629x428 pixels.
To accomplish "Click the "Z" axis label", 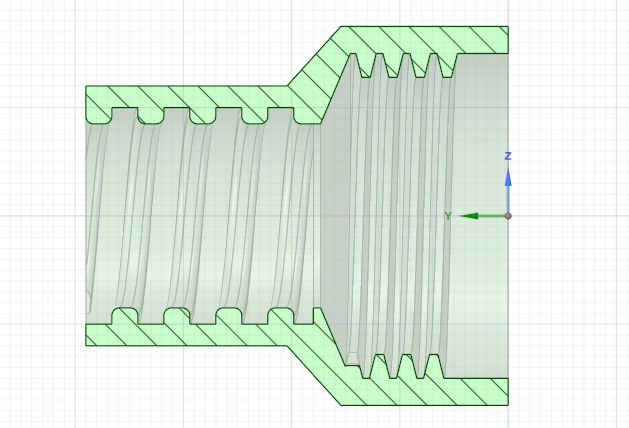I will (508, 156).
